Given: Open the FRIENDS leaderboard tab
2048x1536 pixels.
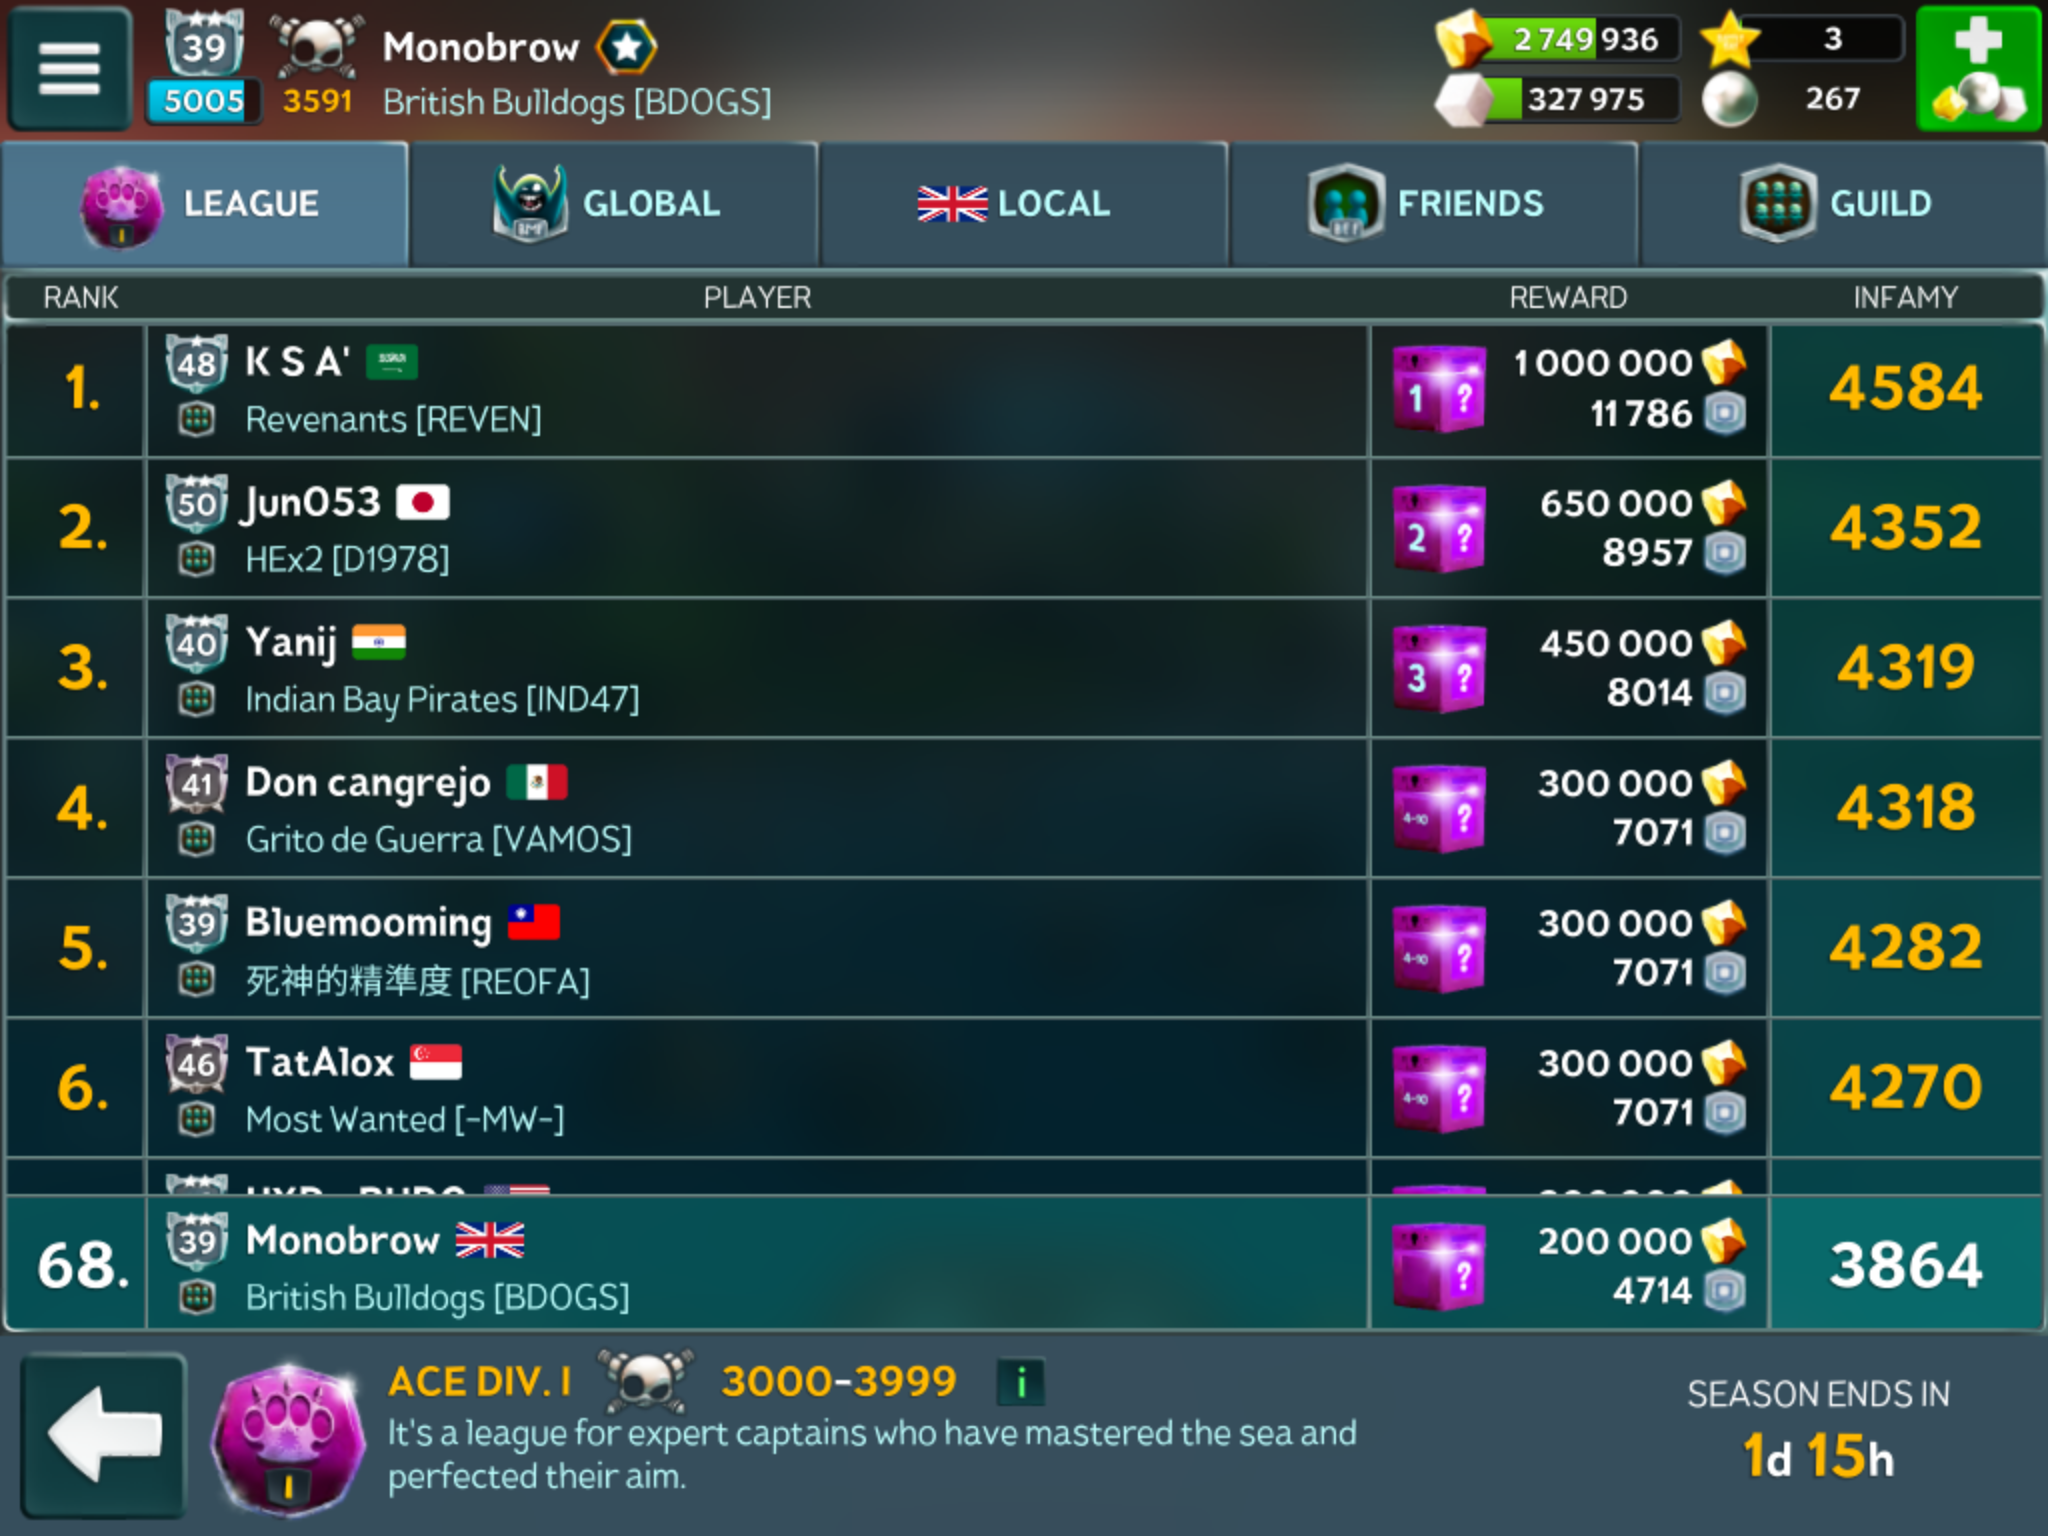Looking at the screenshot, I should pos(1433,204).
